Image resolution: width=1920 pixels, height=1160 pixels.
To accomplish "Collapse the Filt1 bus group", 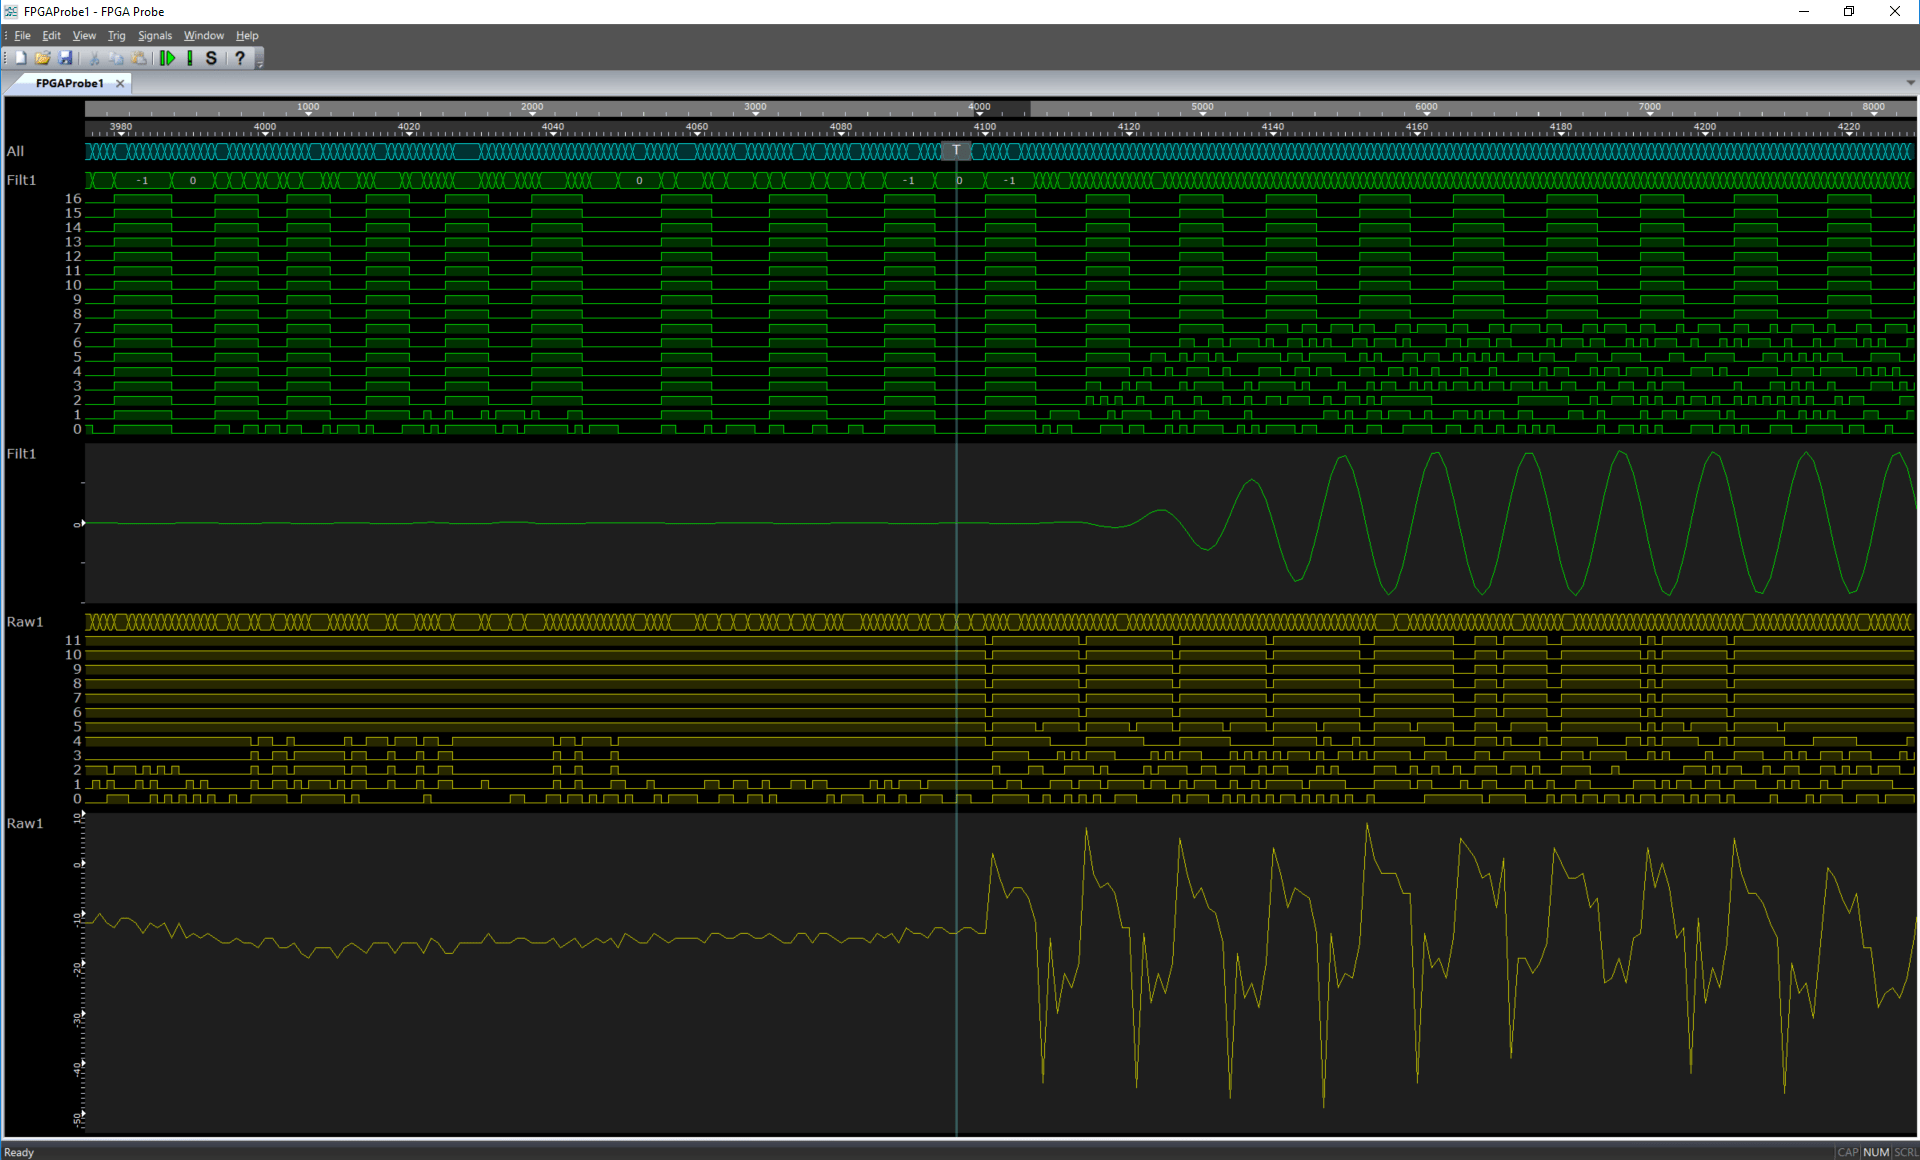I will [20, 180].
